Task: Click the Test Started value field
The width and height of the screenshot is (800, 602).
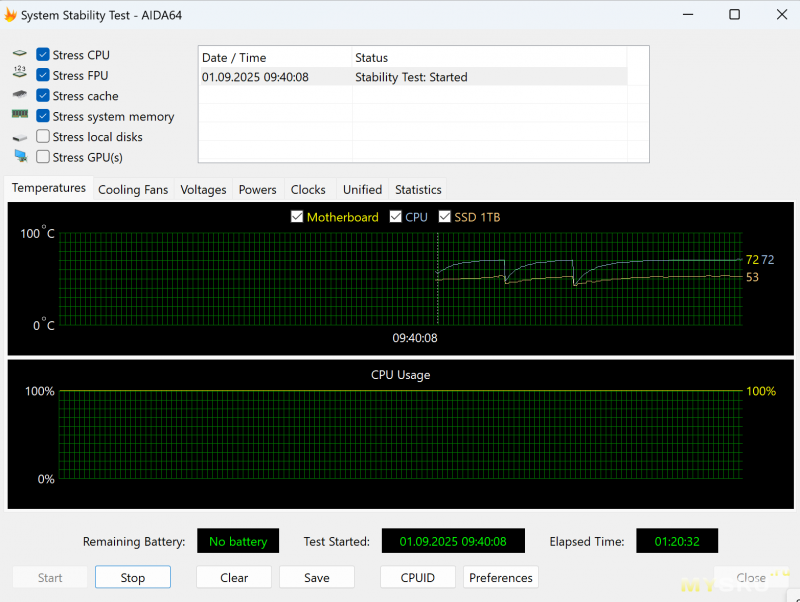Action: pos(453,541)
